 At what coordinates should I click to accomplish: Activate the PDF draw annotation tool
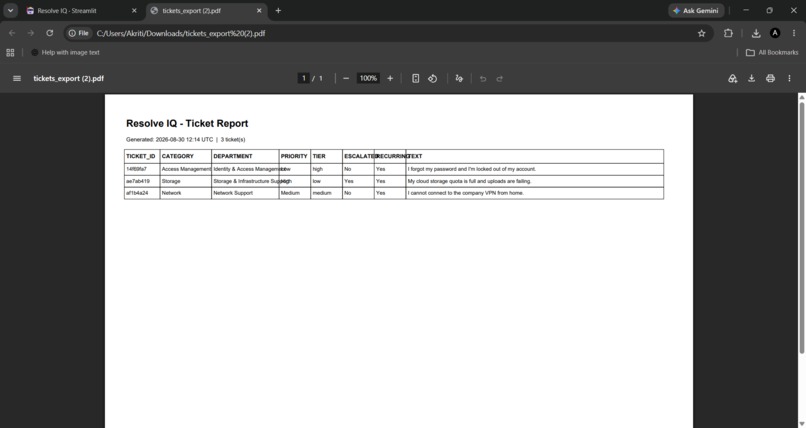(x=459, y=79)
